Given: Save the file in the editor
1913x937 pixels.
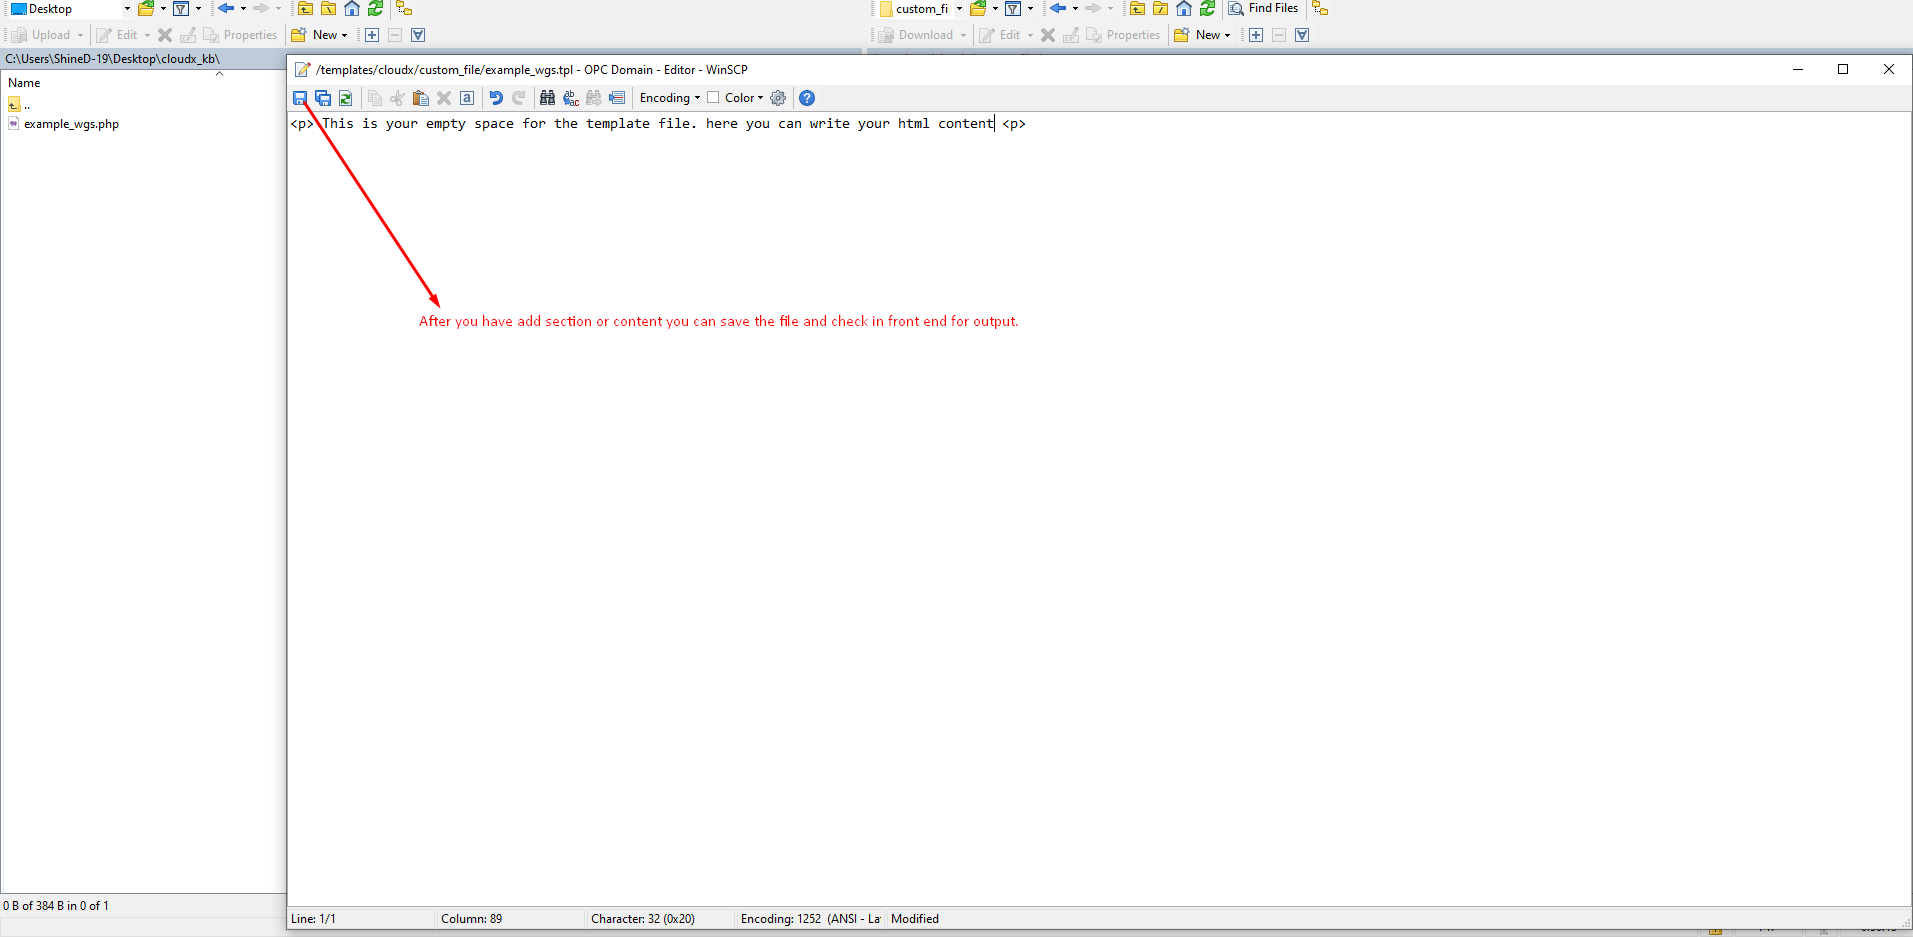Looking at the screenshot, I should pyautogui.click(x=299, y=98).
